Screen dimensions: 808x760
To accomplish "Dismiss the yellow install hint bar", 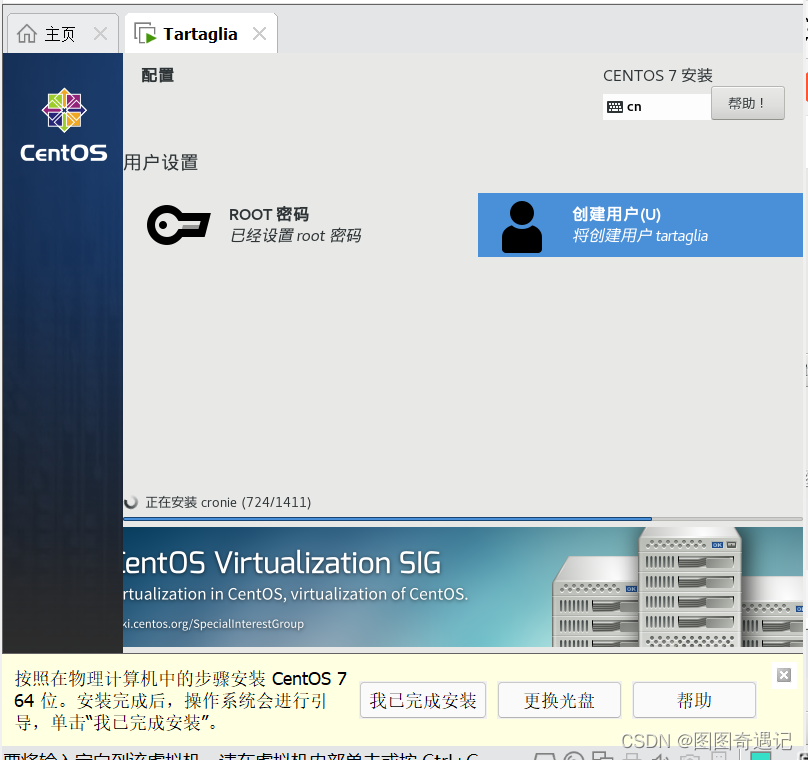I will point(784,675).
